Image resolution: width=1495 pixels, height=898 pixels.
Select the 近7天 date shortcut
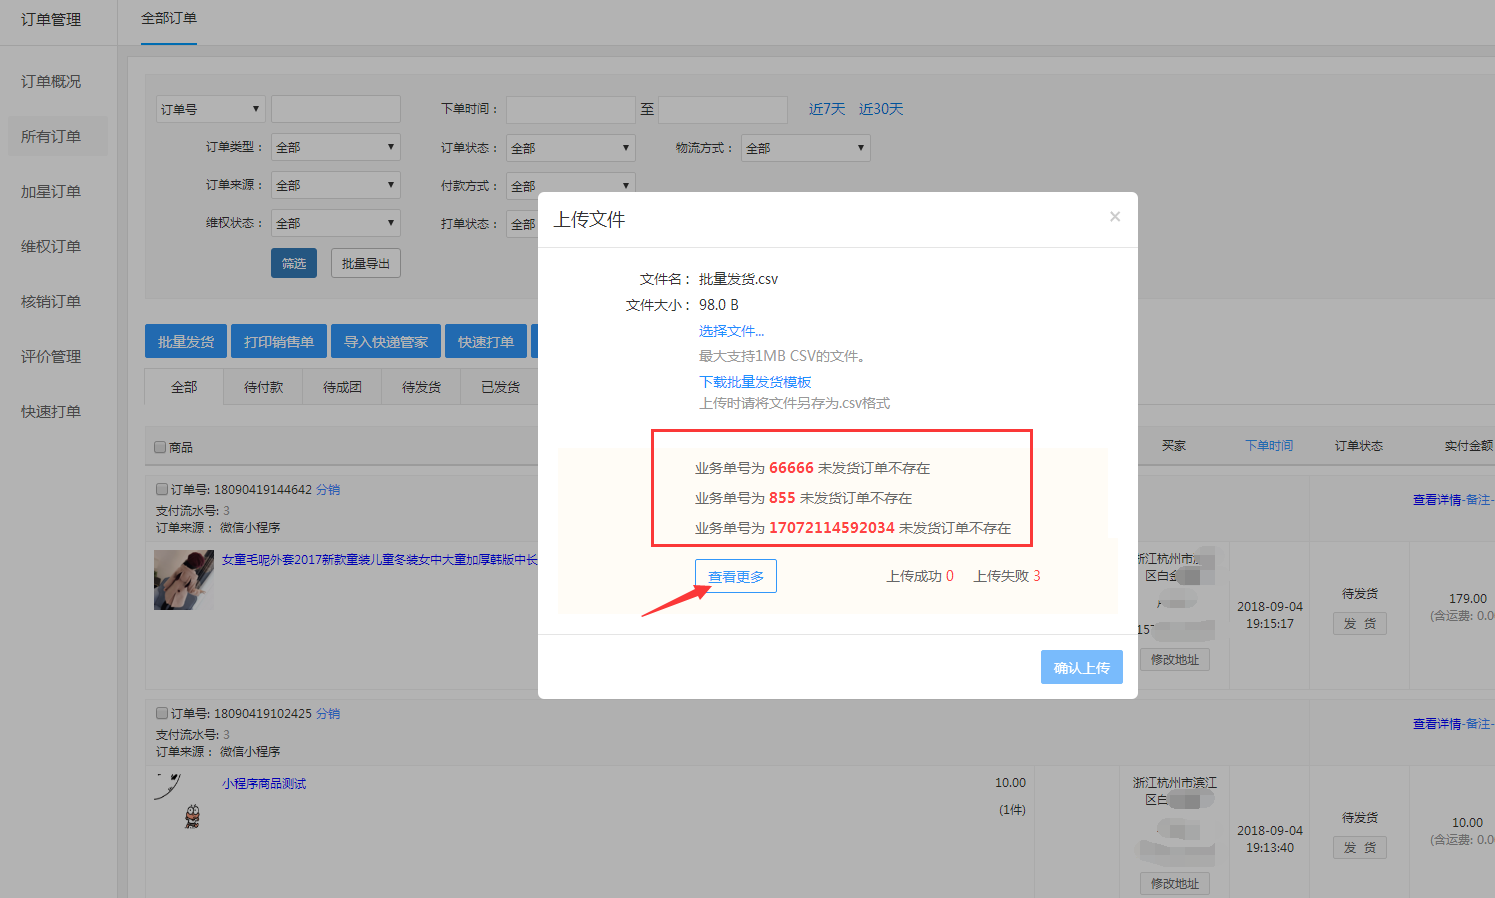coord(826,109)
